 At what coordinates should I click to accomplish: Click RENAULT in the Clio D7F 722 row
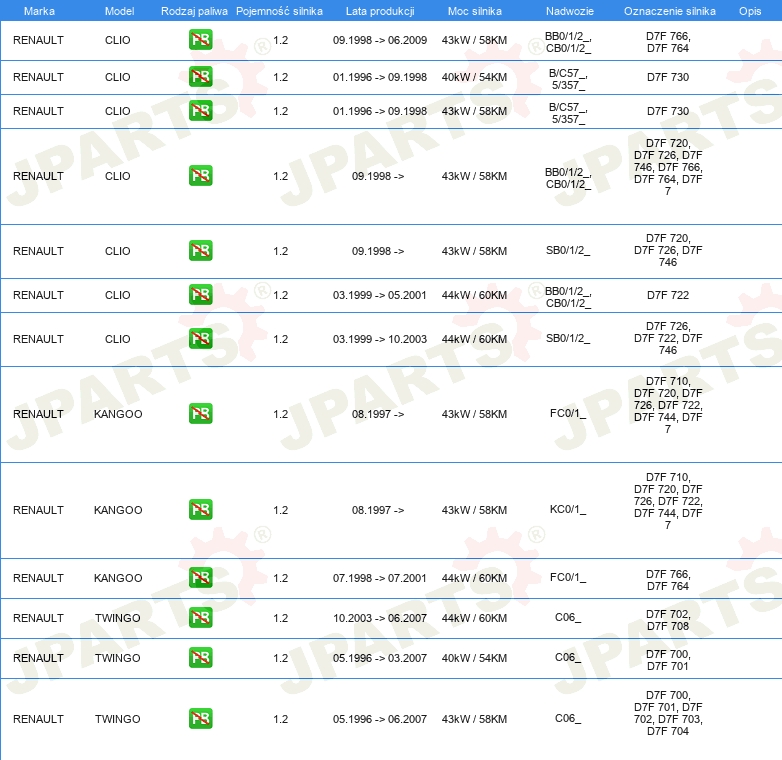click(38, 295)
